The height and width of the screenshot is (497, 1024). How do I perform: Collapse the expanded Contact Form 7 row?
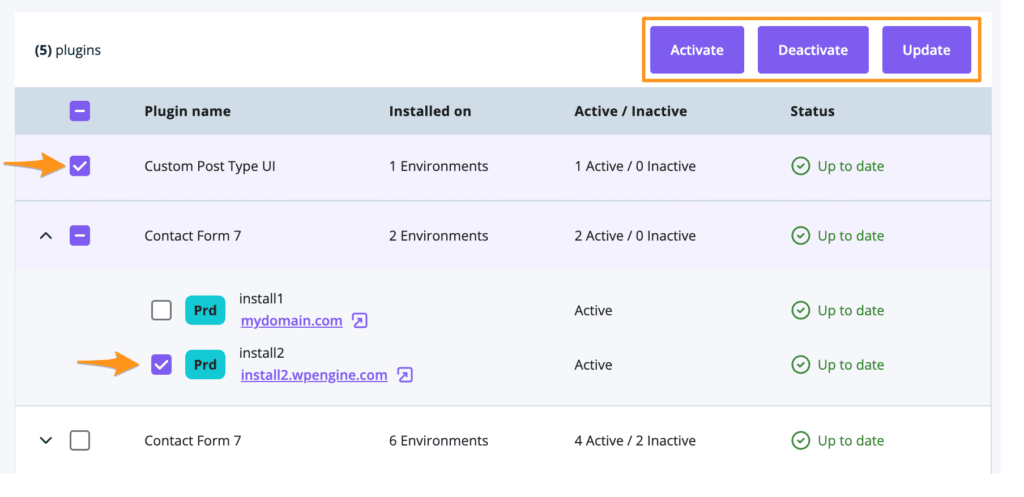45,236
